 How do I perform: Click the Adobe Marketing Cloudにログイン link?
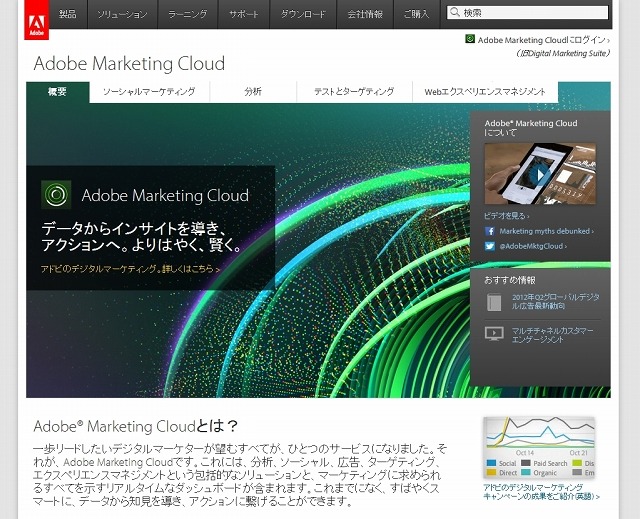(x=543, y=40)
